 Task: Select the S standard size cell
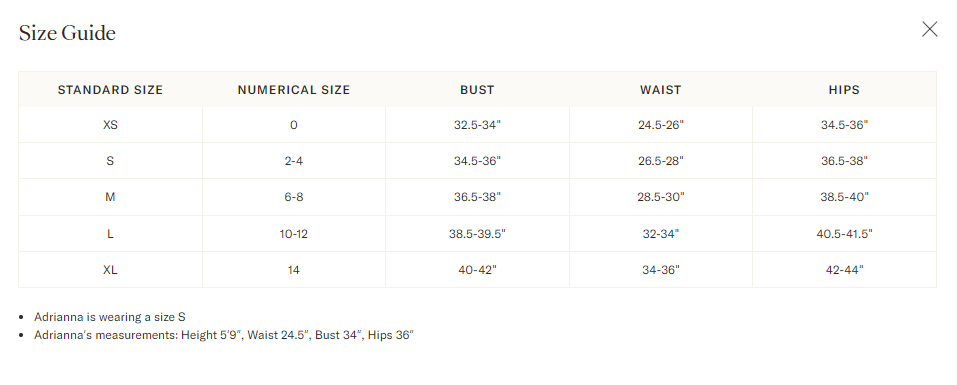(x=110, y=161)
